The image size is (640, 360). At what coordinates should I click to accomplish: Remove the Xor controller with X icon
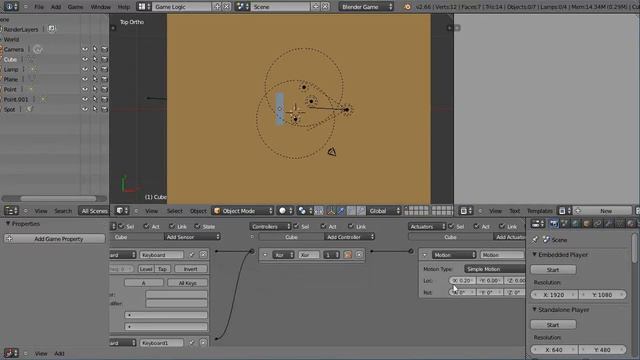[x=359, y=255]
